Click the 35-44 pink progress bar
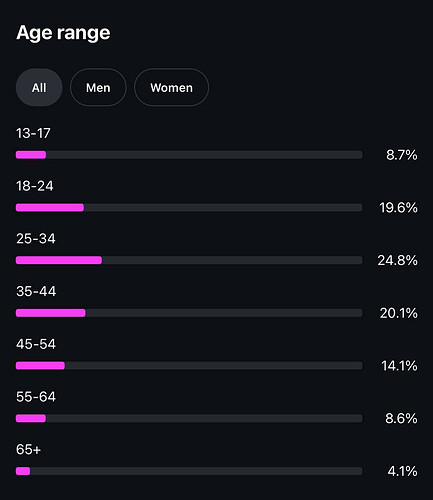433x500 pixels. click(51, 313)
